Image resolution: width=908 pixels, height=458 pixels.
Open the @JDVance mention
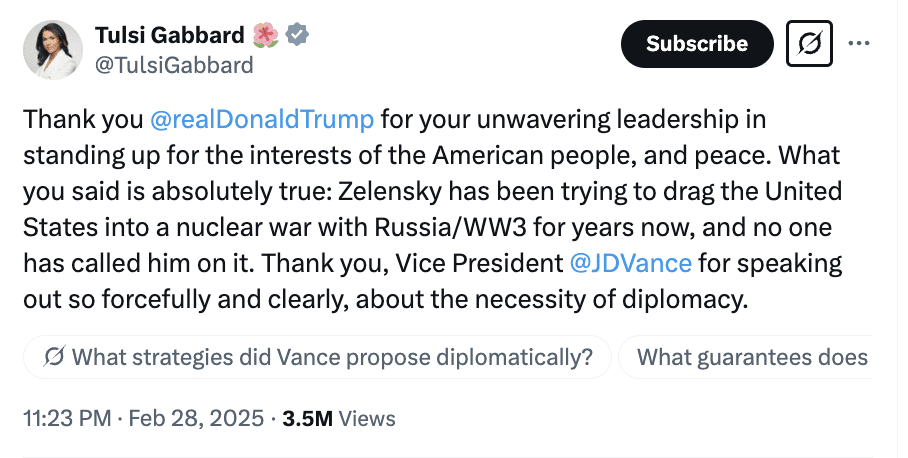pos(629,264)
